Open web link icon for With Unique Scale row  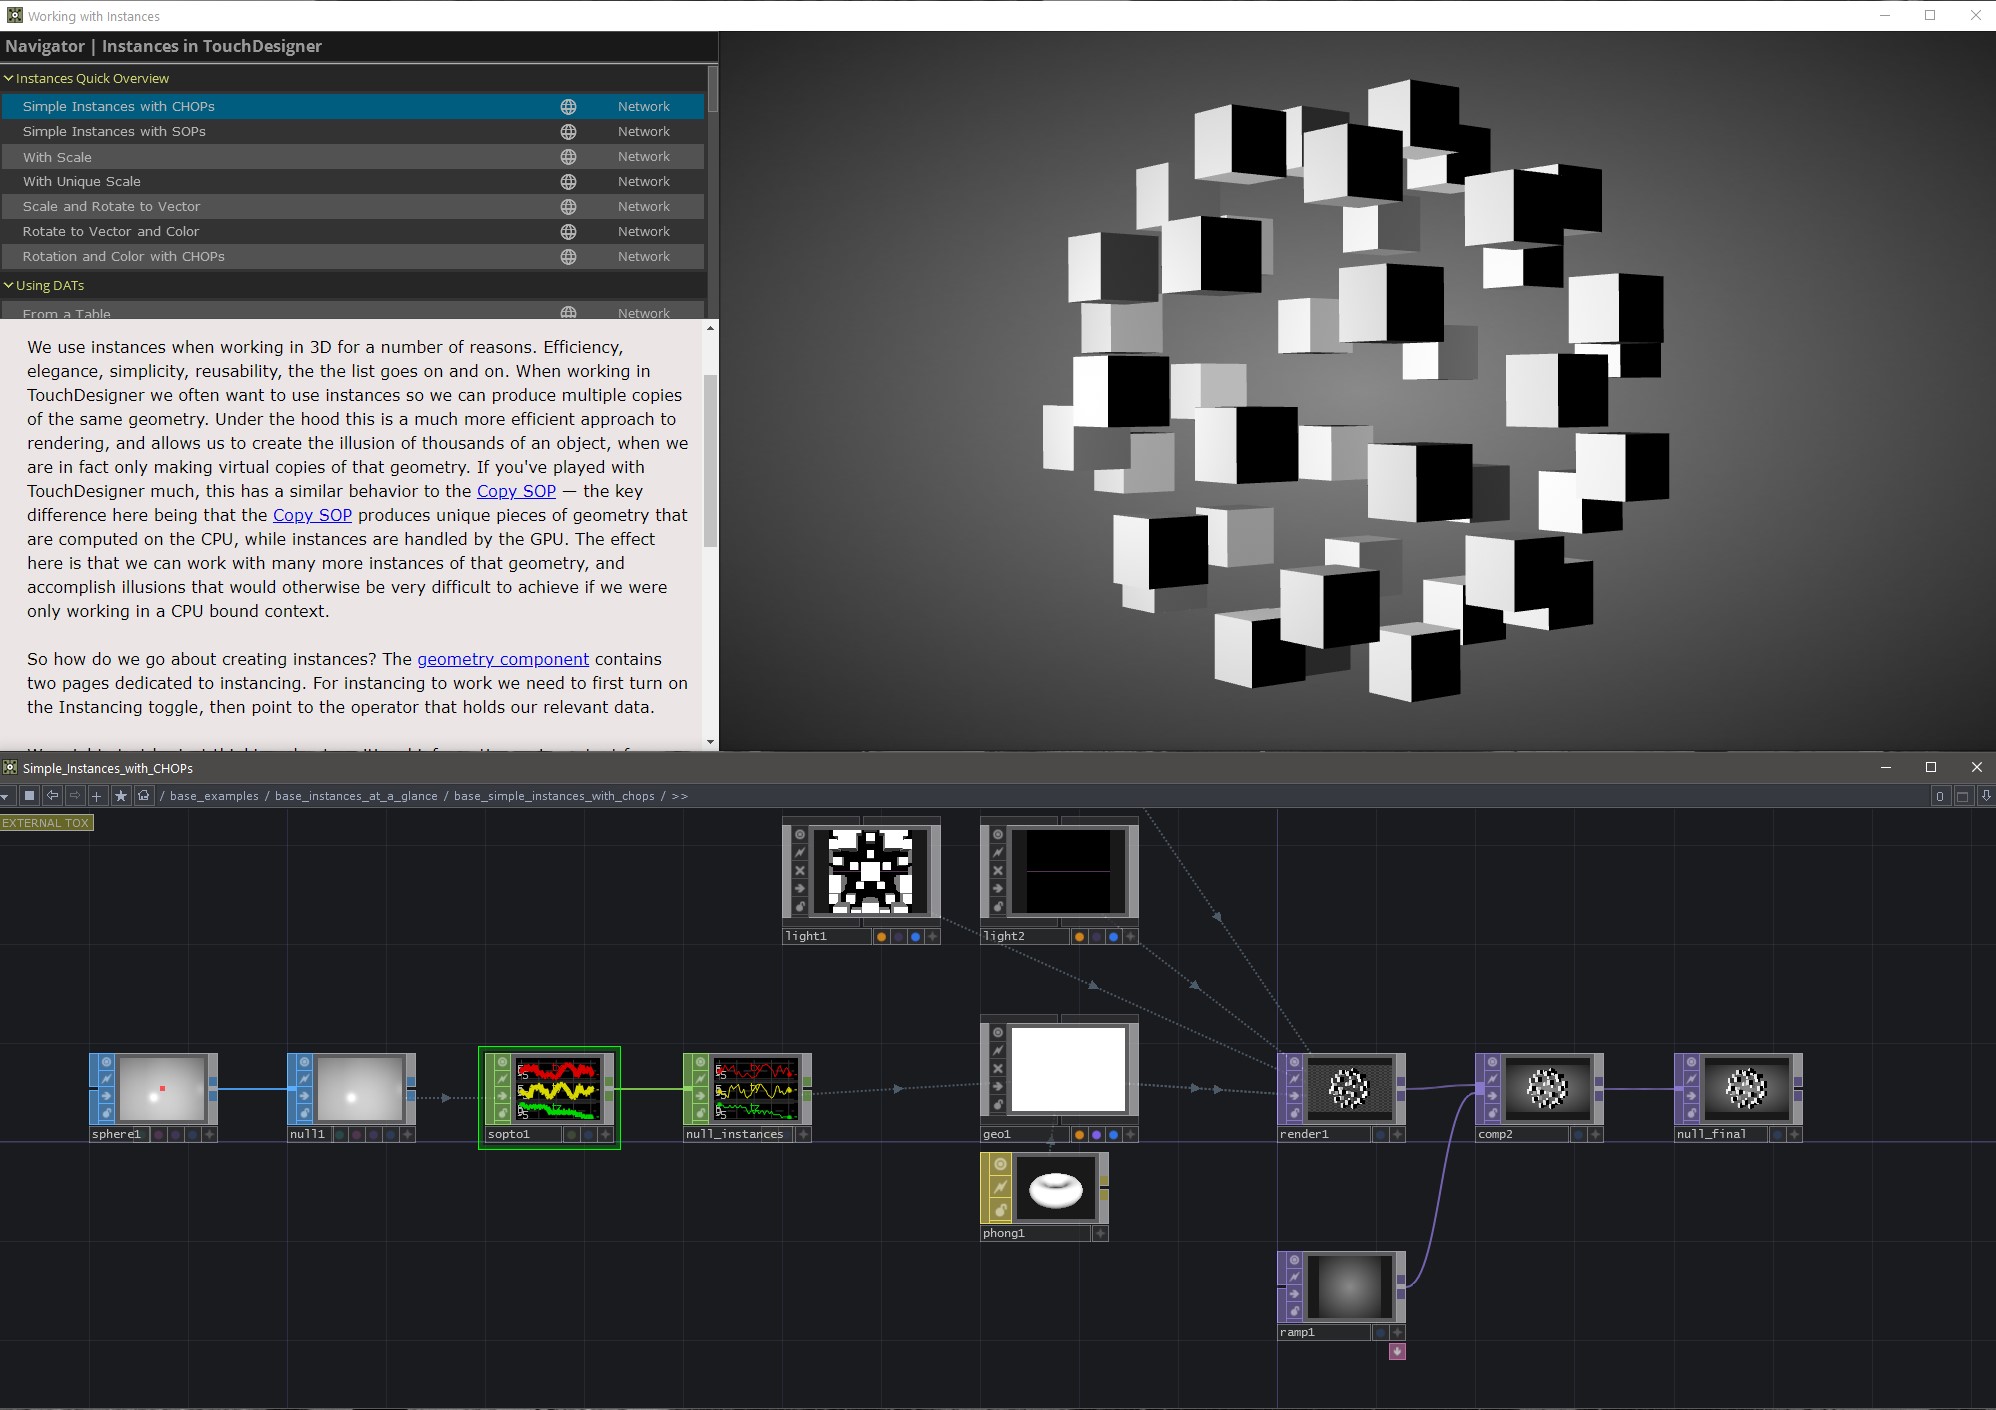[x=568, y=181]
